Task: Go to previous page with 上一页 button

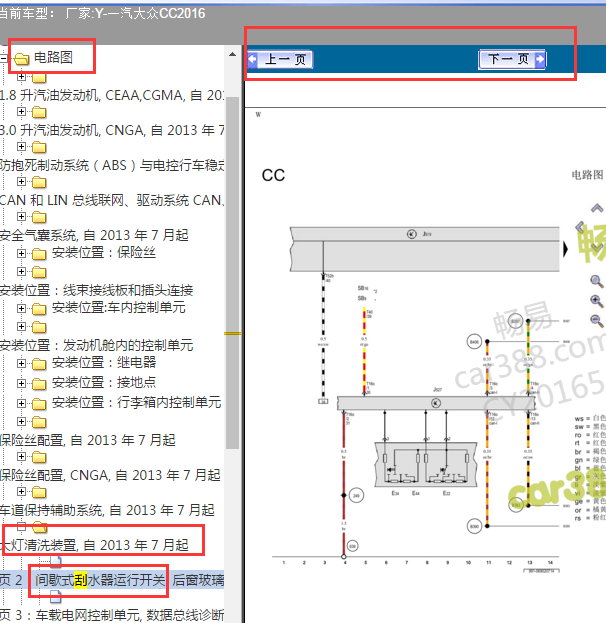Action: pyautogui.click(x=280, y=60)
